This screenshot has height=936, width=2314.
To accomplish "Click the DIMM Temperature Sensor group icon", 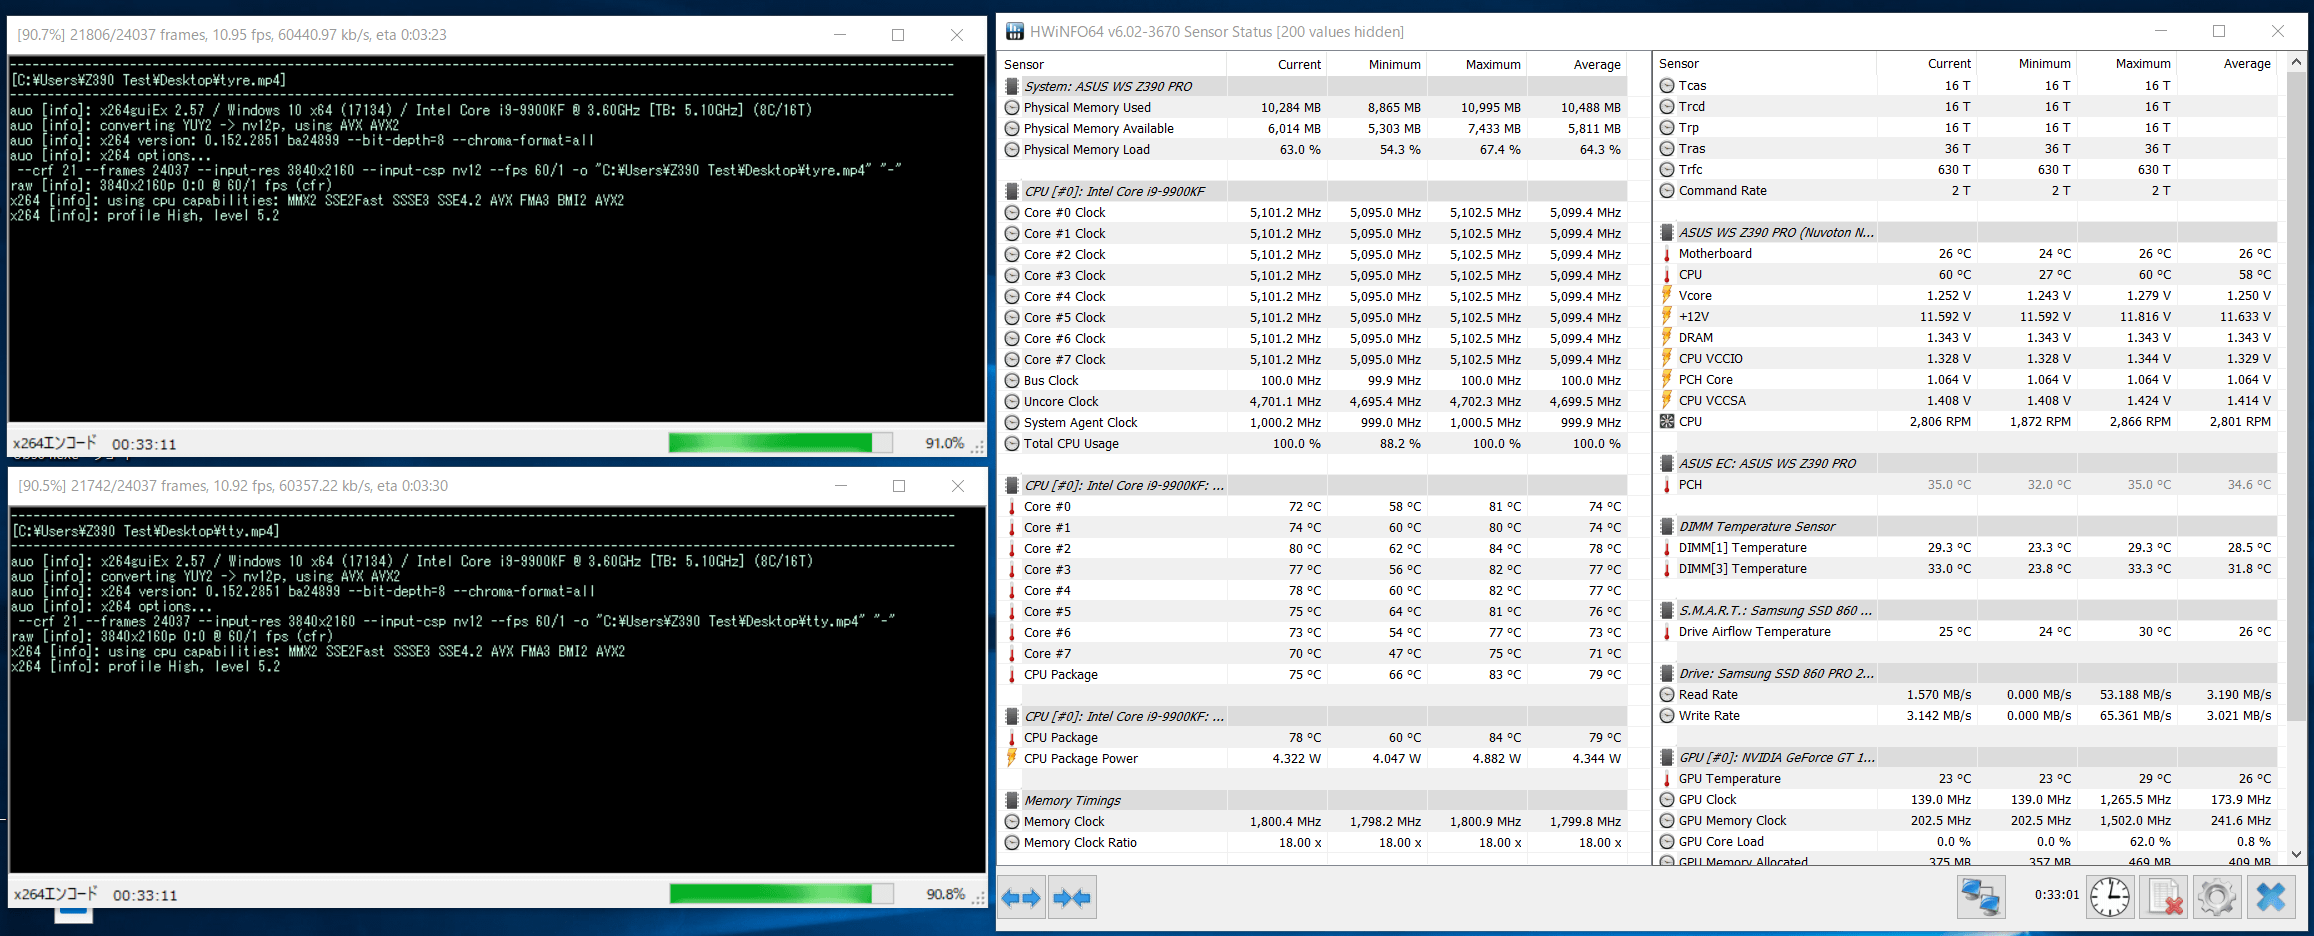I will [1667, 526].
